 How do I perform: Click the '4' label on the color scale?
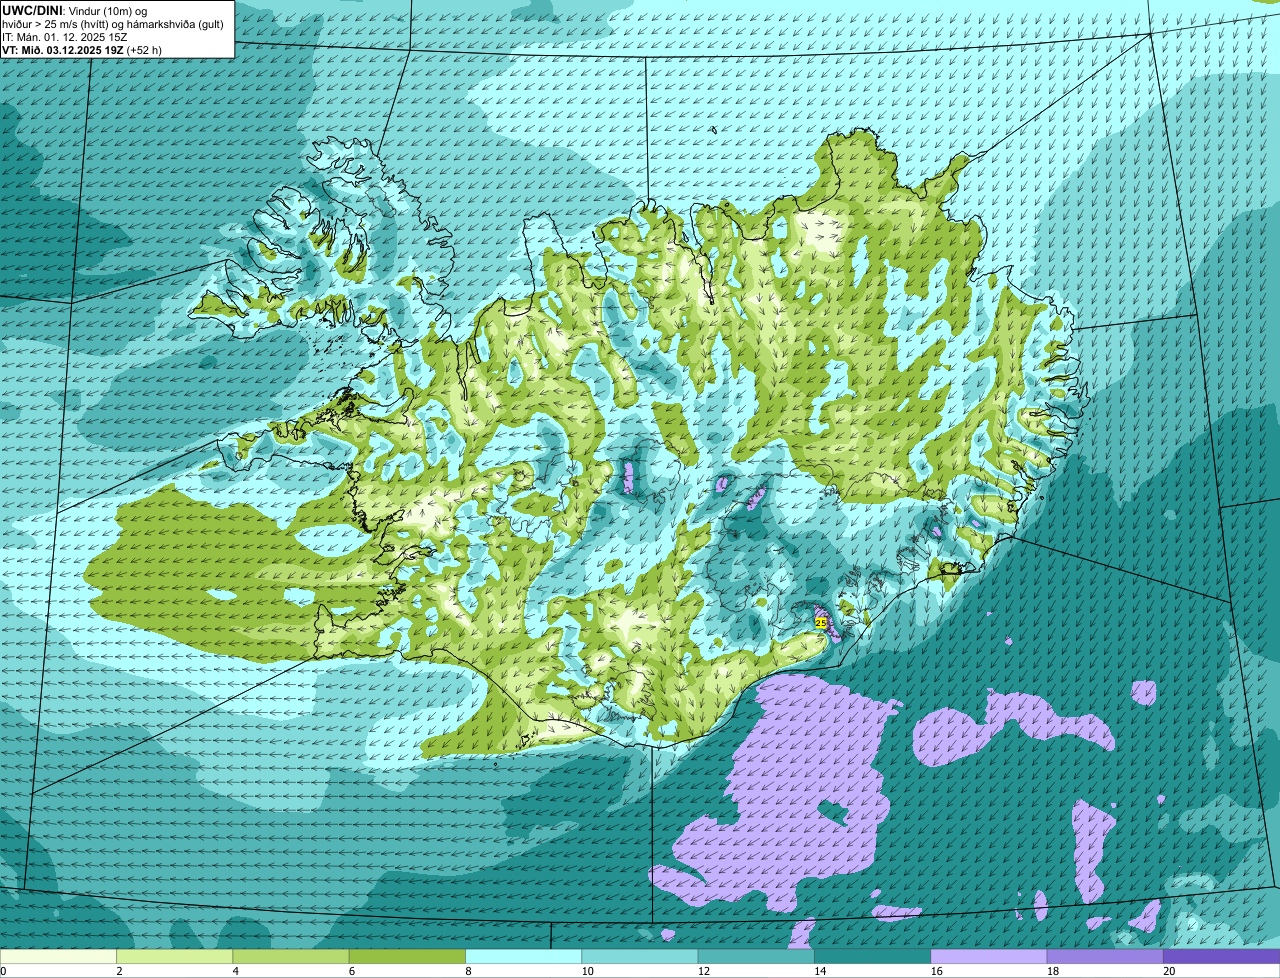pyautogui.click(x=235, y=971)
